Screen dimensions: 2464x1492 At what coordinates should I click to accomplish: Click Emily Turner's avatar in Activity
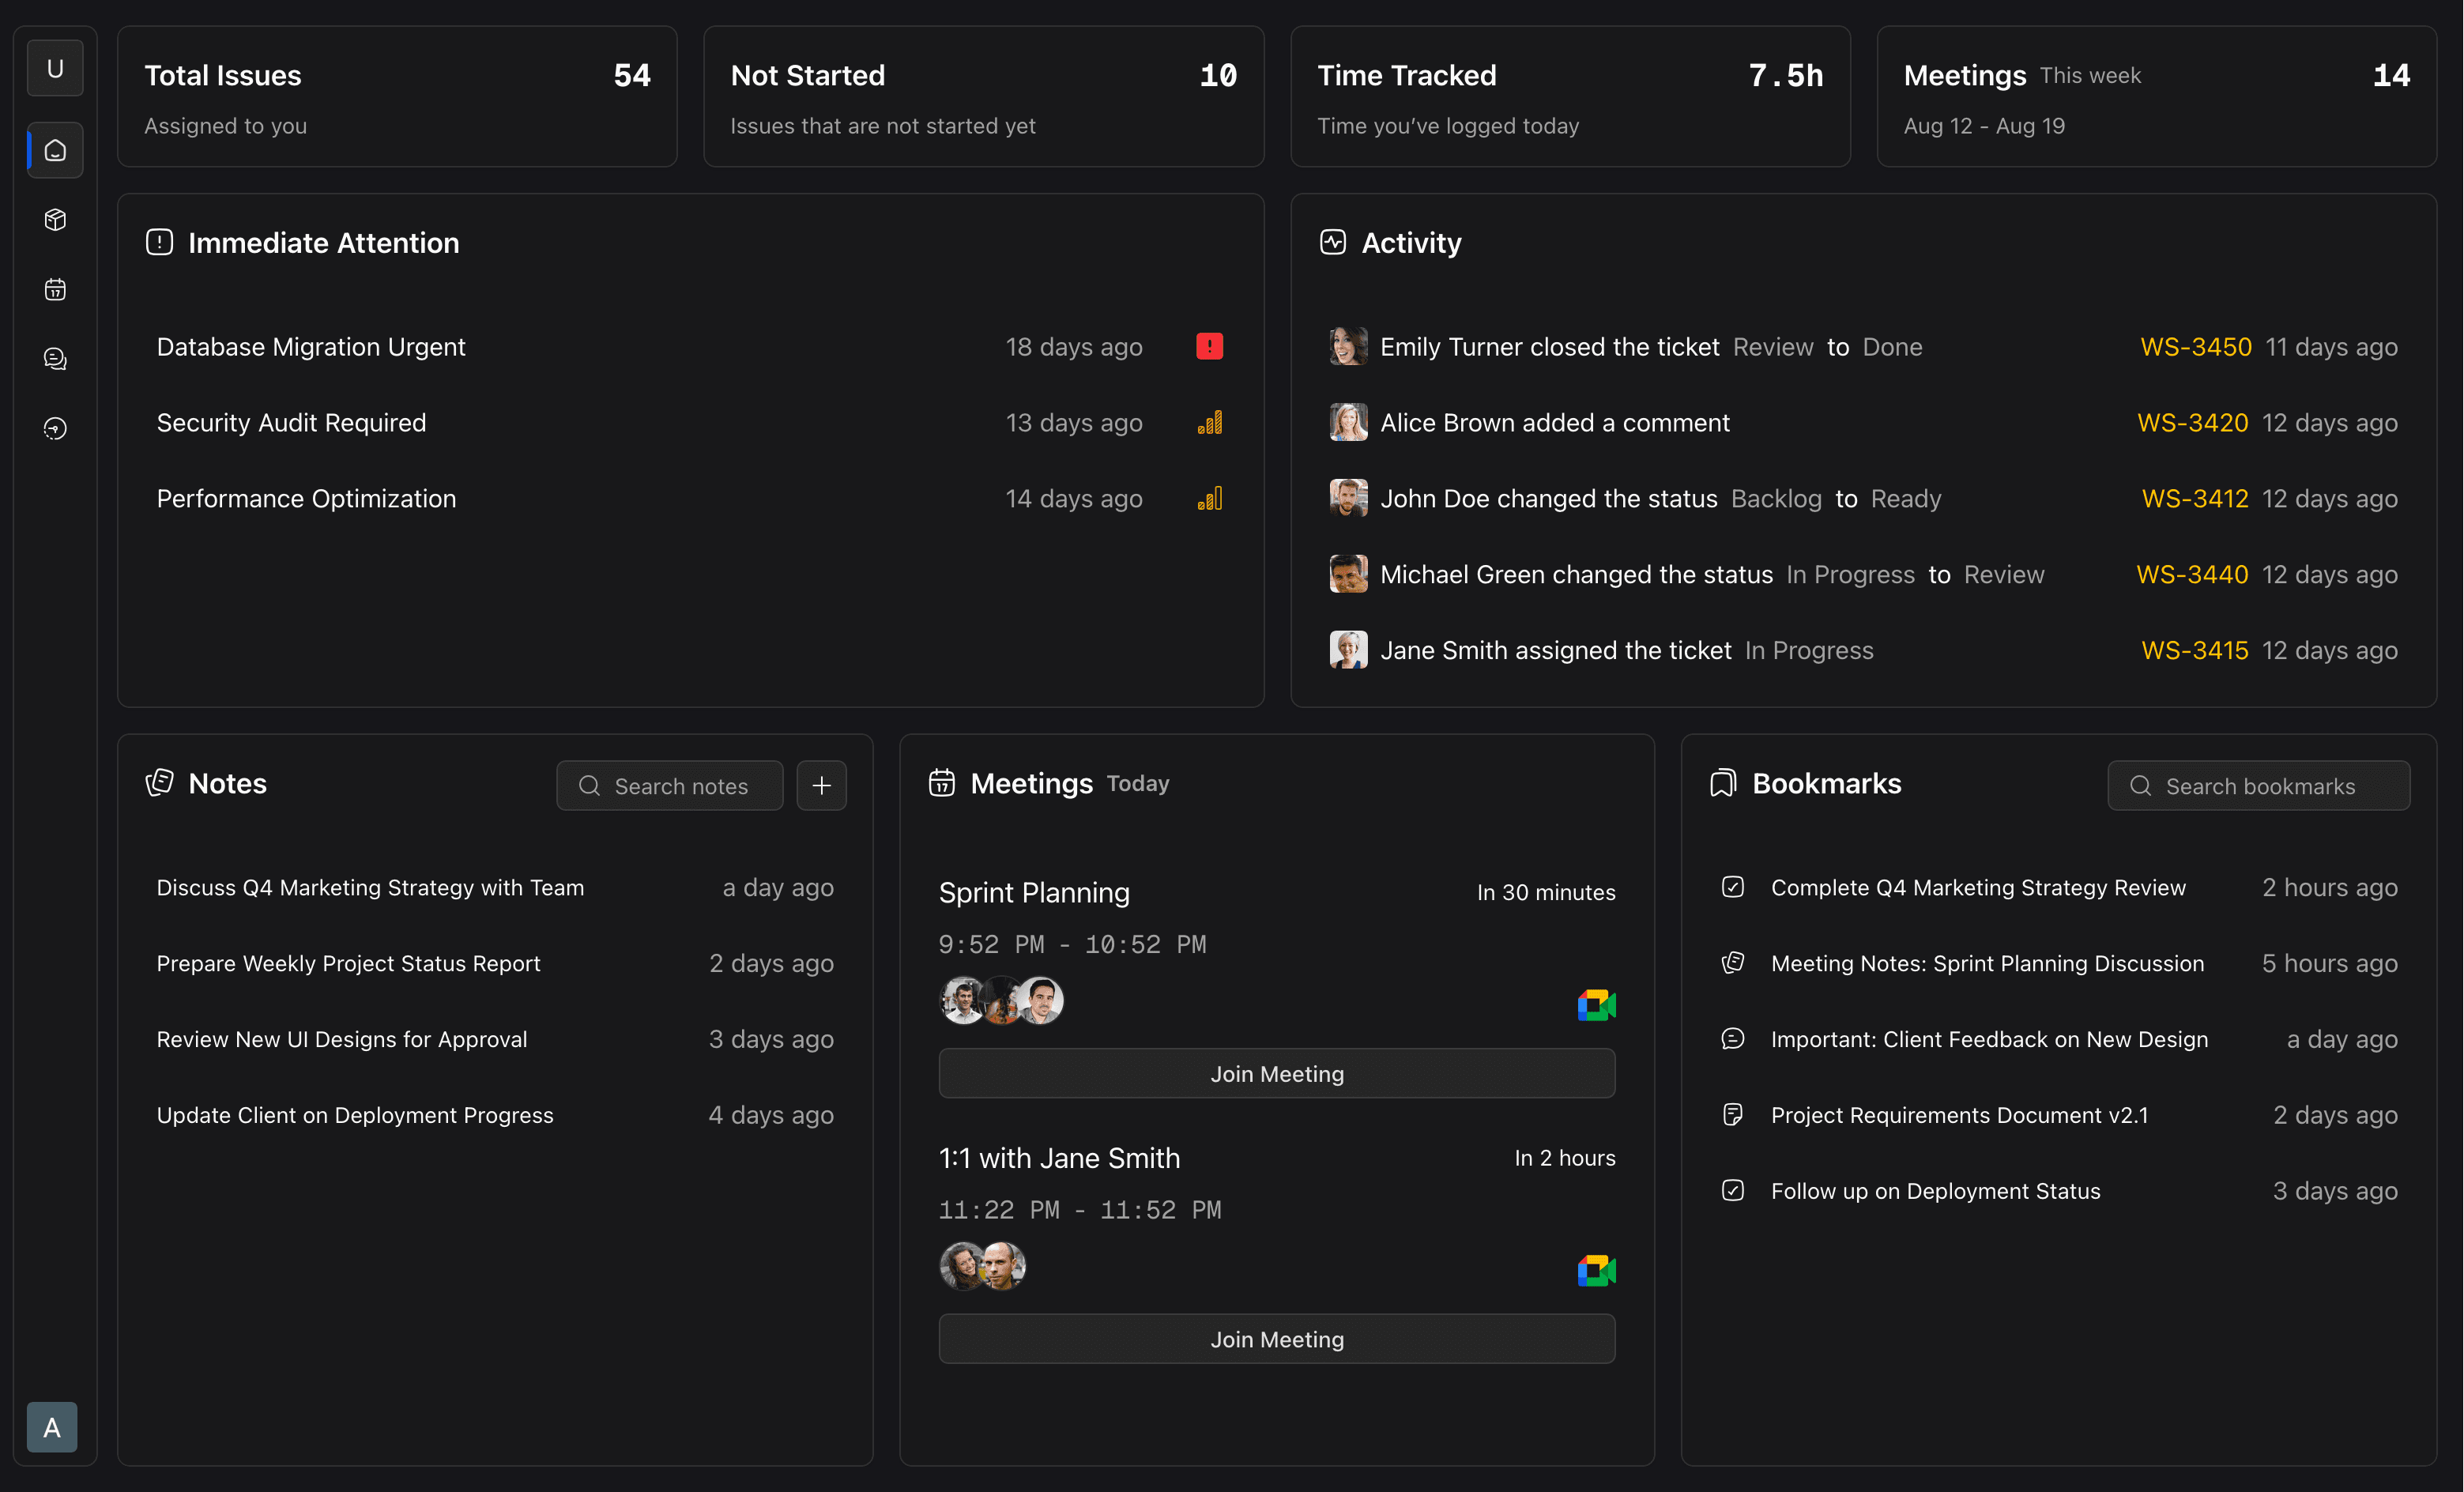click(x=1348, y=346)
